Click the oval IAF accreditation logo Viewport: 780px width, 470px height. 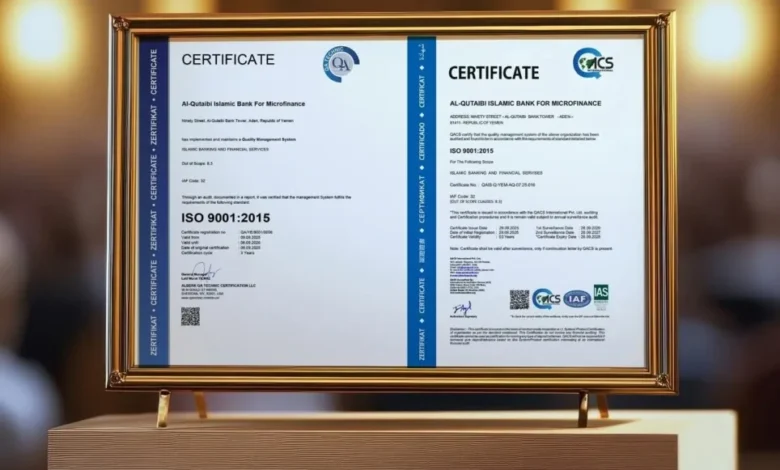click(x=576, y=298)
